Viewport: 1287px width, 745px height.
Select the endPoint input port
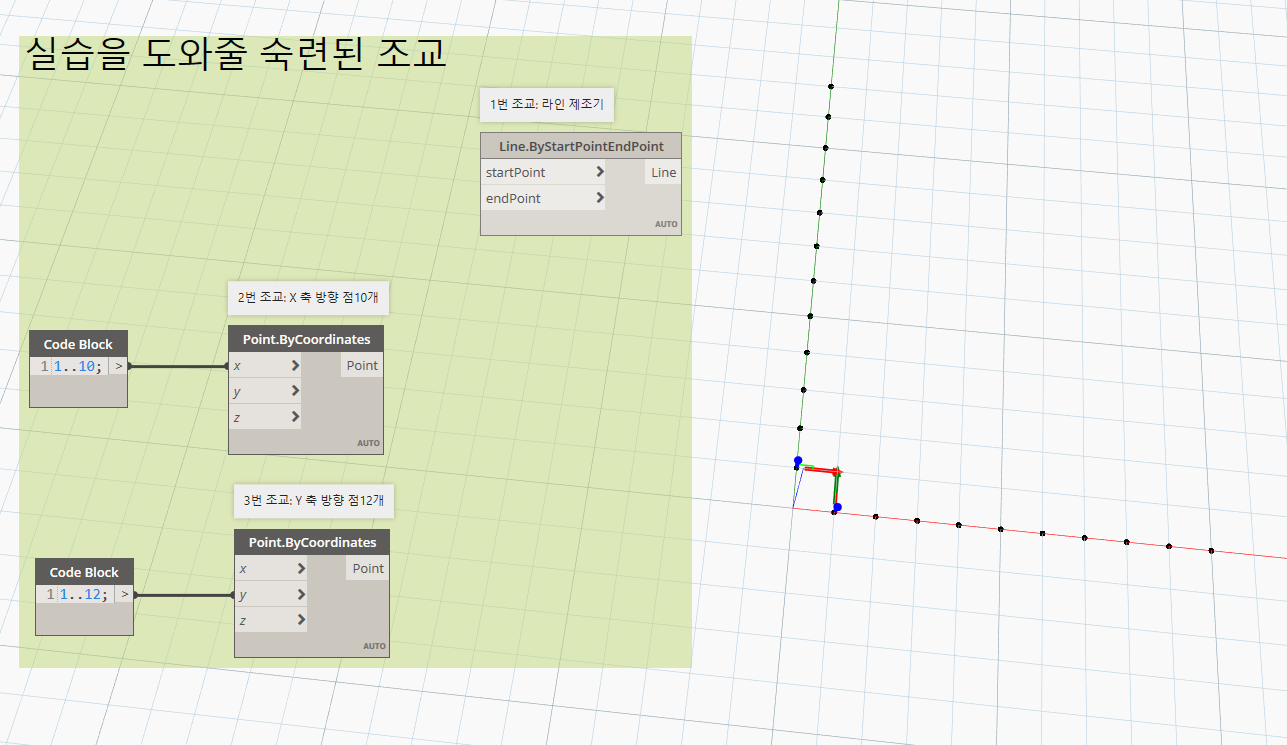tap(544, 198)
